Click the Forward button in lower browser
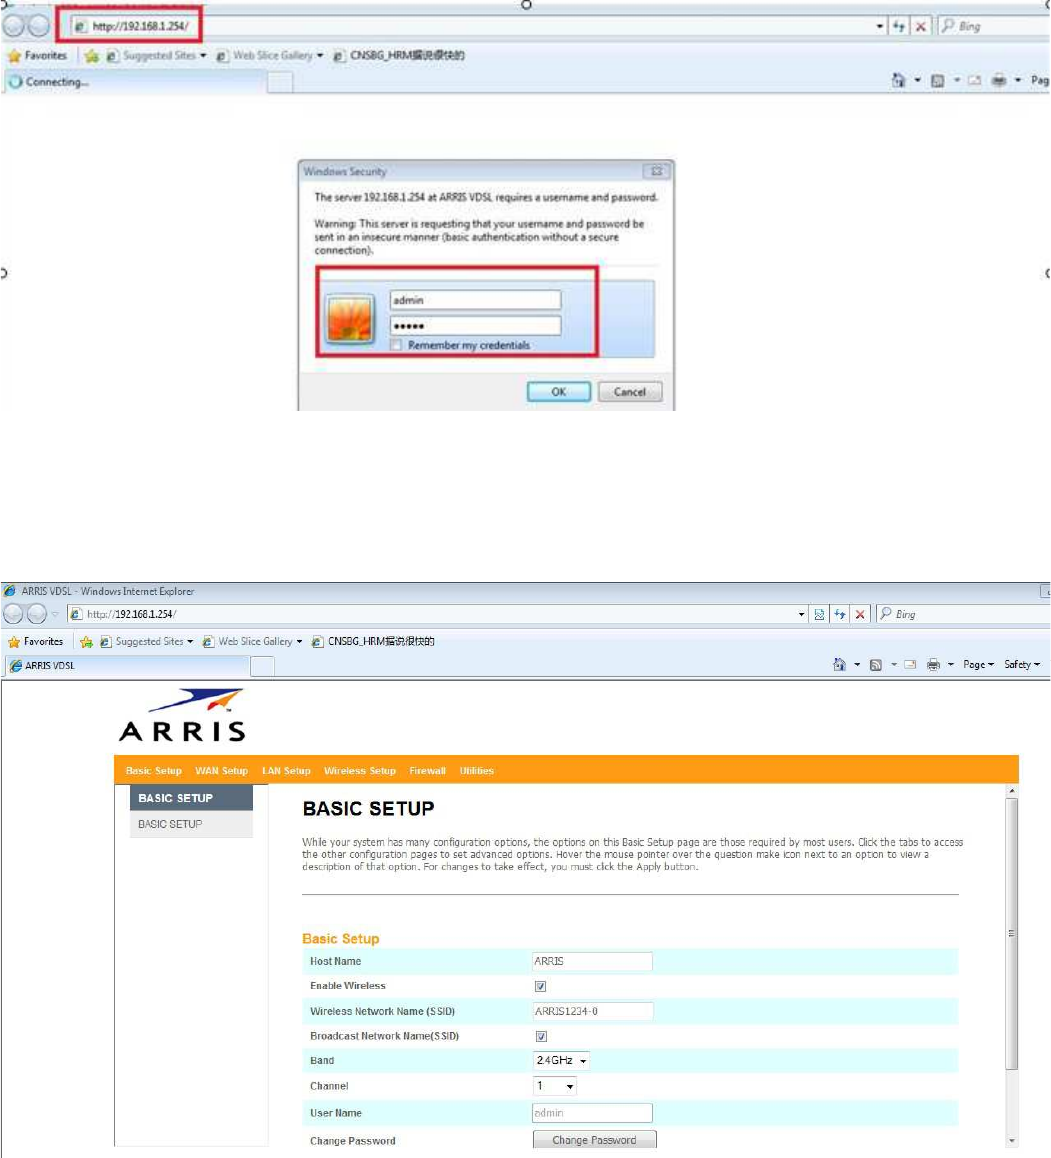Screen dimensions: 1051x1158 [37, 614]
